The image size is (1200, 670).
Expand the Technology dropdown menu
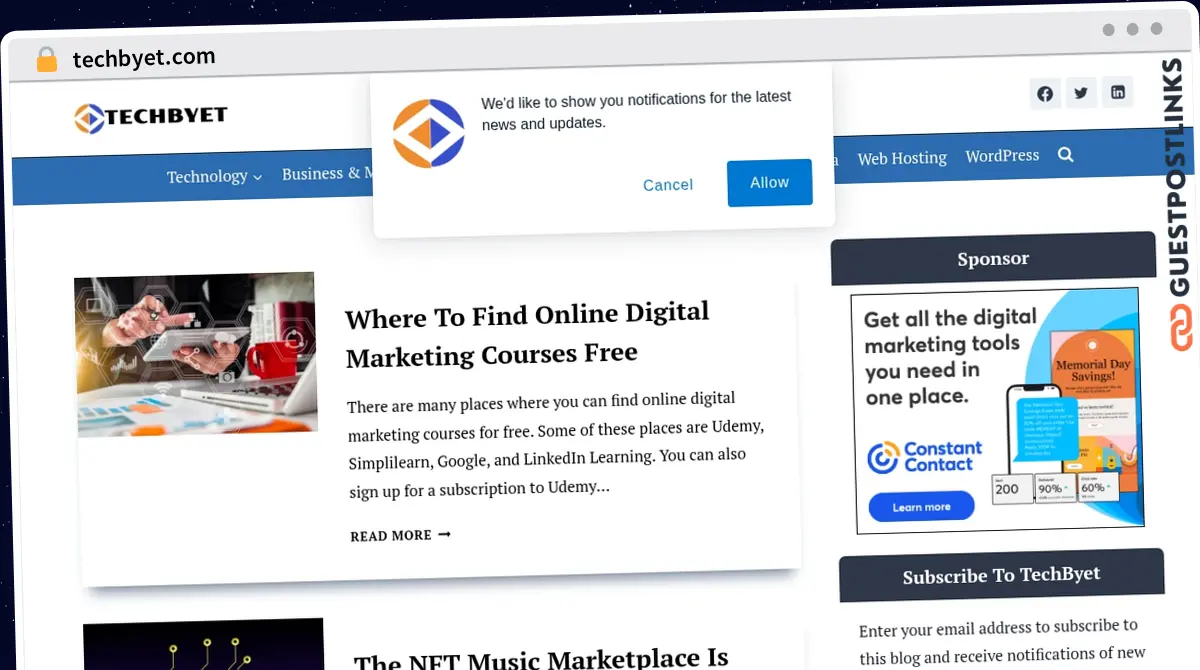click(213, 176)
